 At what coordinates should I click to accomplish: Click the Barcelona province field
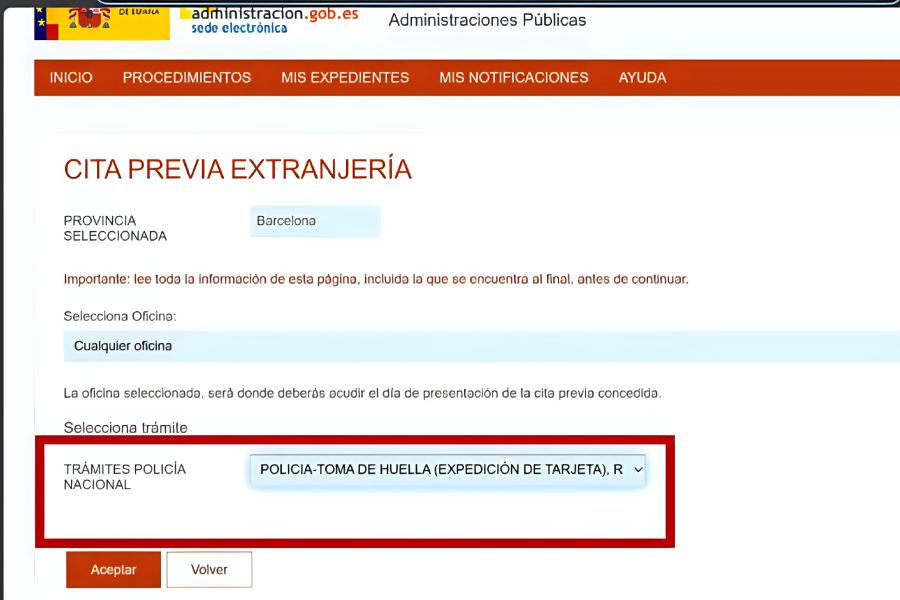pyautogui.click(x=315, y=221)
